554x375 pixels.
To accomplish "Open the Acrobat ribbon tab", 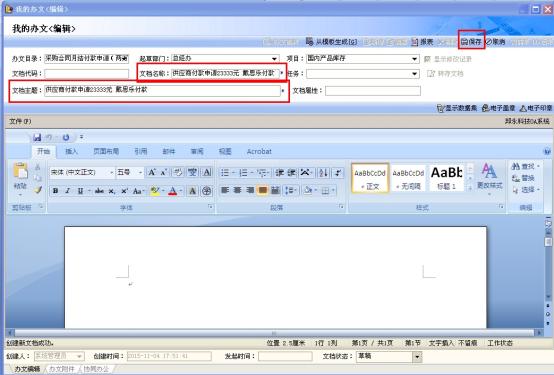I will (259, 151).
